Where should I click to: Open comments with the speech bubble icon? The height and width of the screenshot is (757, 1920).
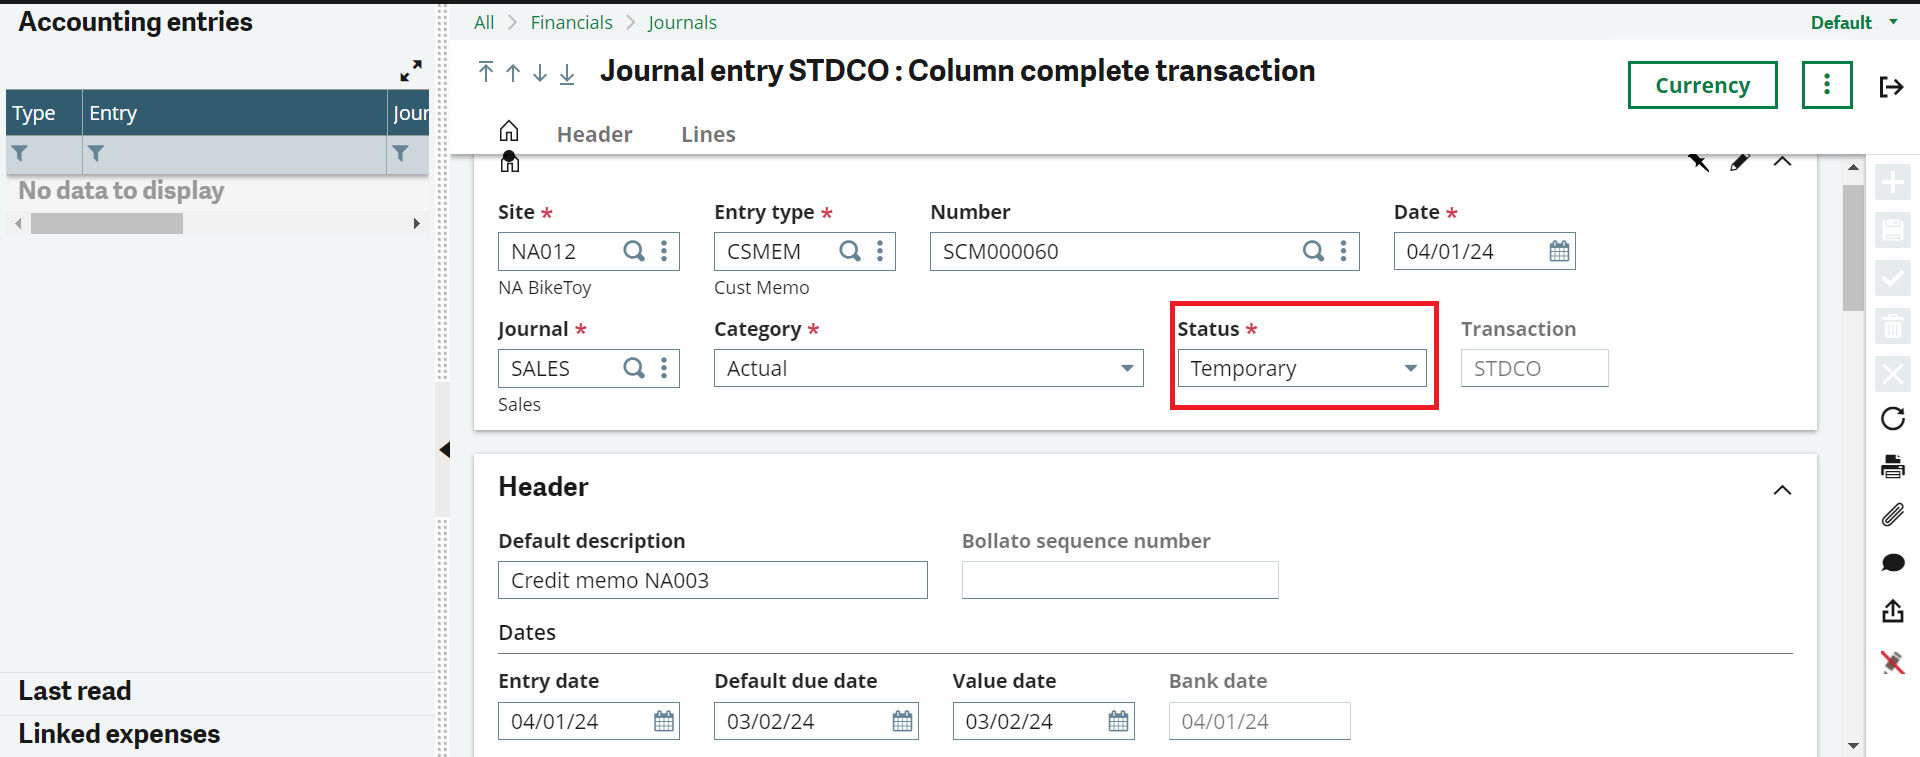pos(1893,563)
